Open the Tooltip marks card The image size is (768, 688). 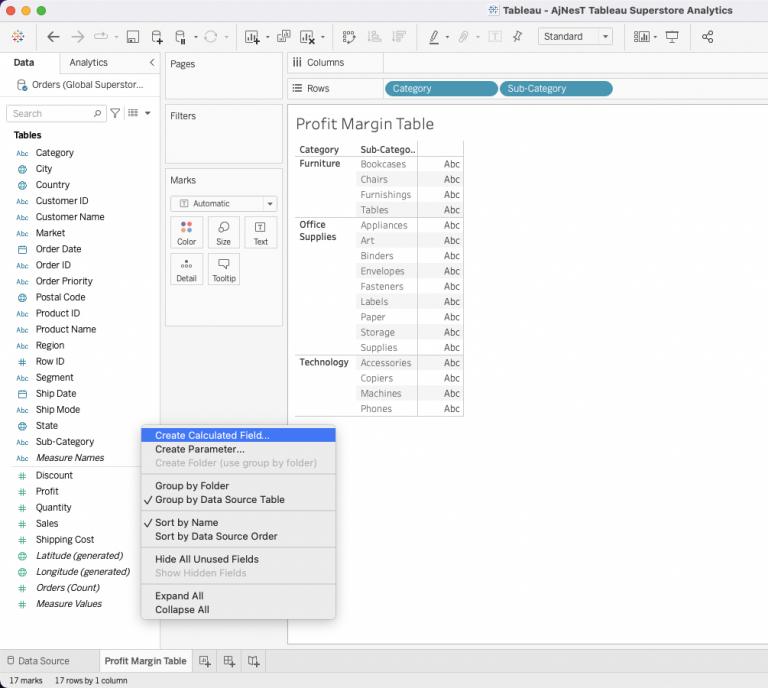(x=224, y=269)
